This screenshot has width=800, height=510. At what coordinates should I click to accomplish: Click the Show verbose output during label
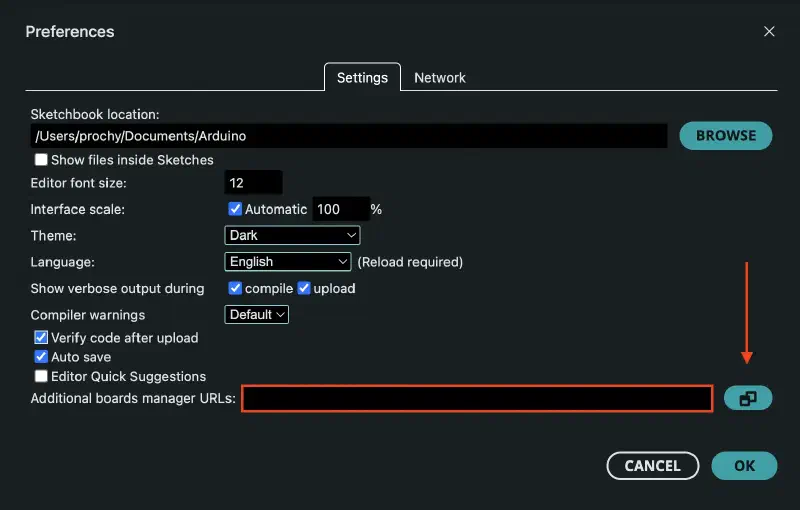(117, 289)
